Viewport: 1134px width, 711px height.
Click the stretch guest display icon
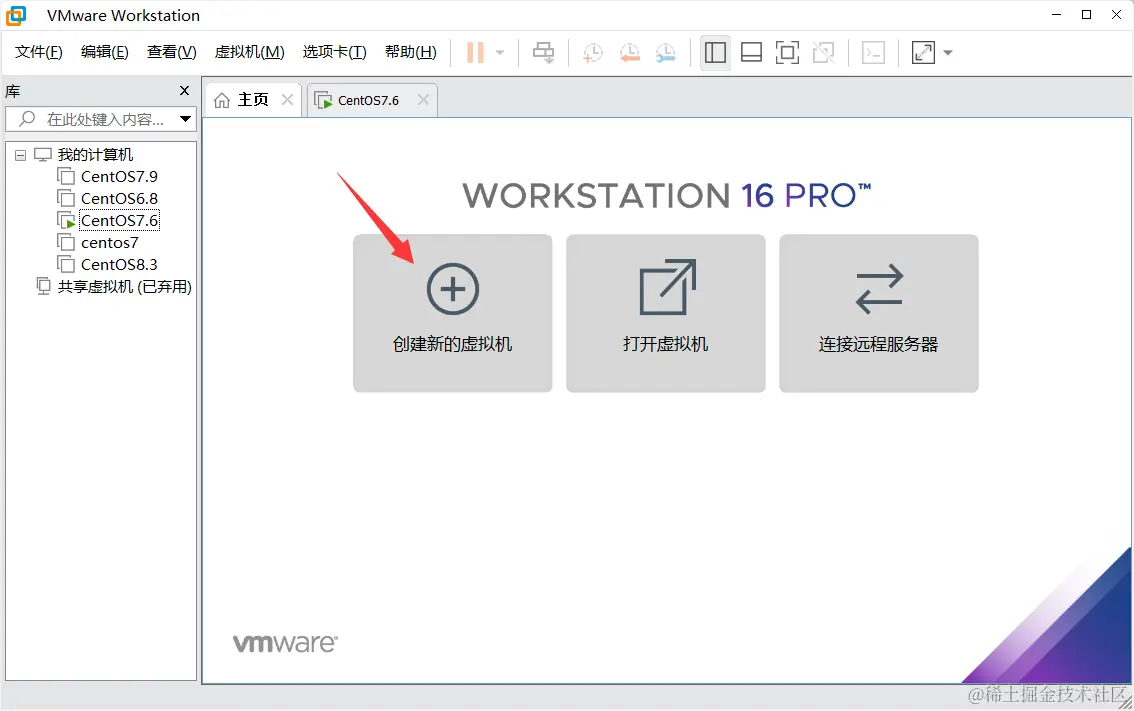[x=924, y=52]
